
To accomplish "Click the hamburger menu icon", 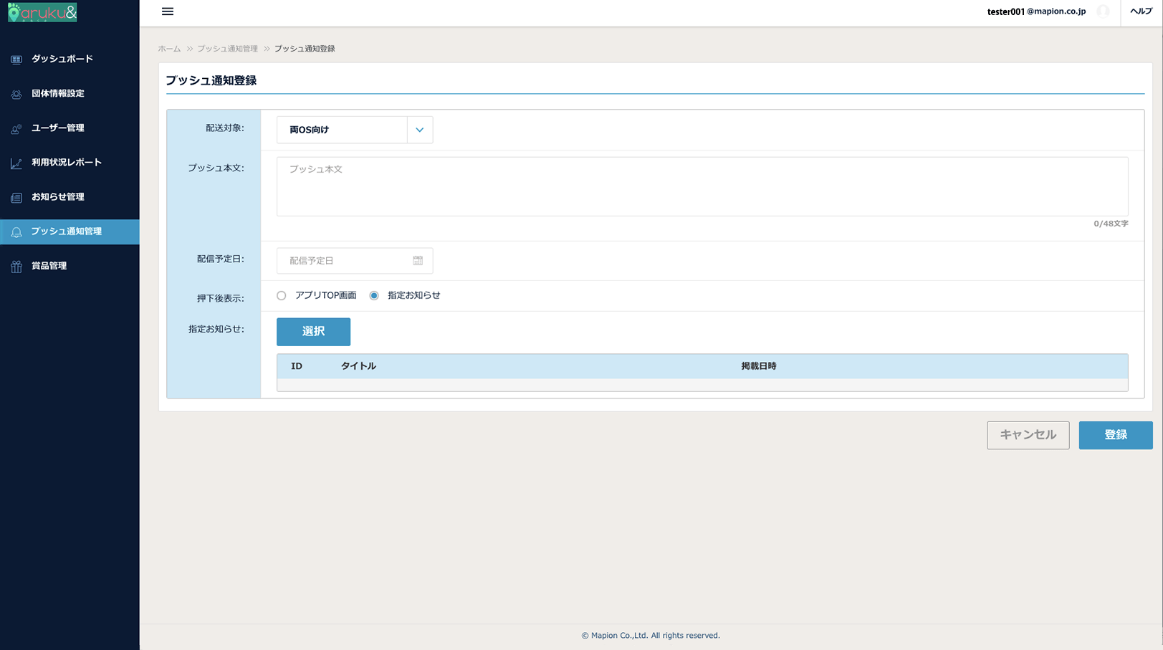I will [167, 12].
